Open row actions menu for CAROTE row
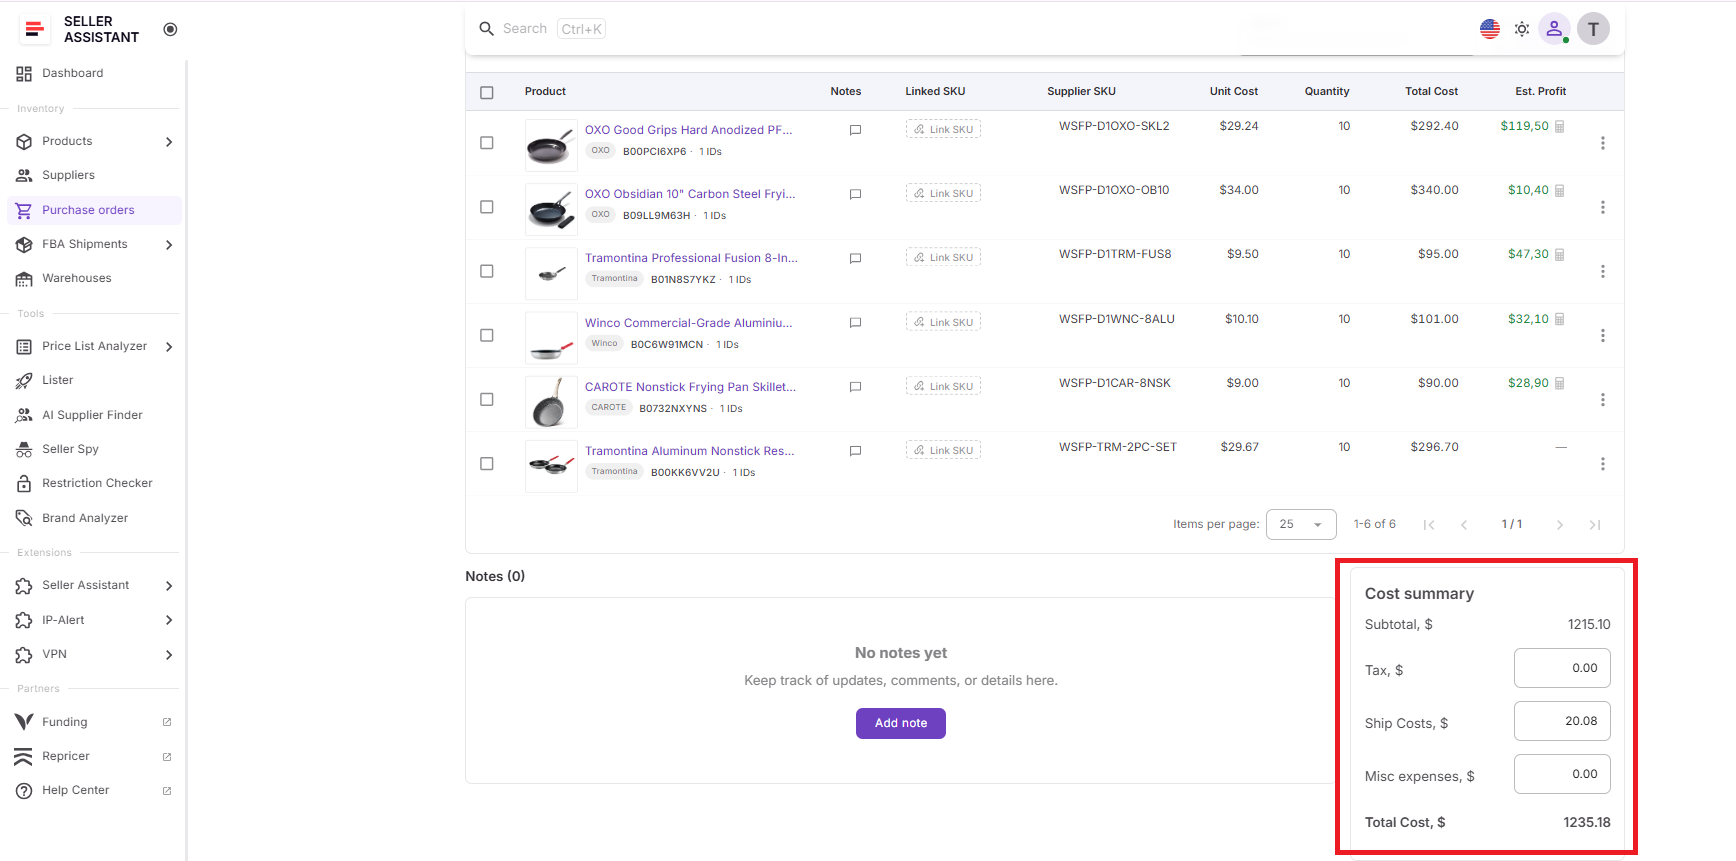Screen dimensions: 1736x861 1603,399
